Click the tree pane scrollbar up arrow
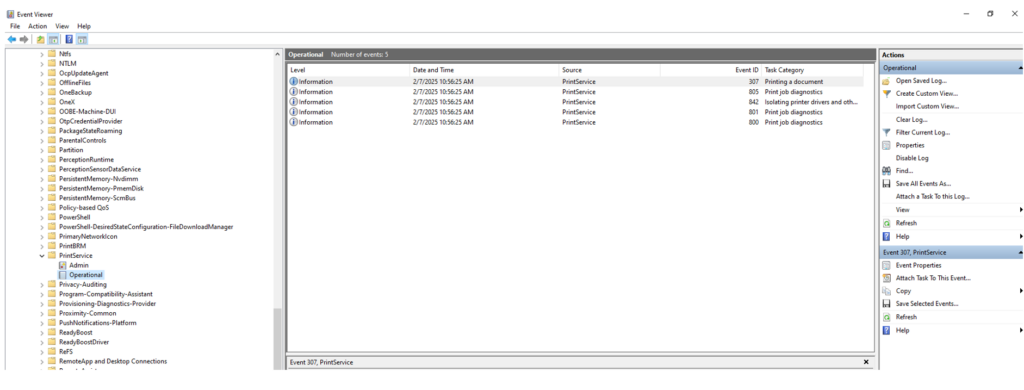 point(278,54)
